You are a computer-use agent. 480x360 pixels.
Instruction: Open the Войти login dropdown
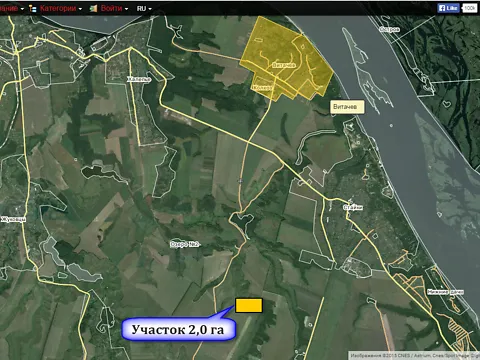coord(114,9)
